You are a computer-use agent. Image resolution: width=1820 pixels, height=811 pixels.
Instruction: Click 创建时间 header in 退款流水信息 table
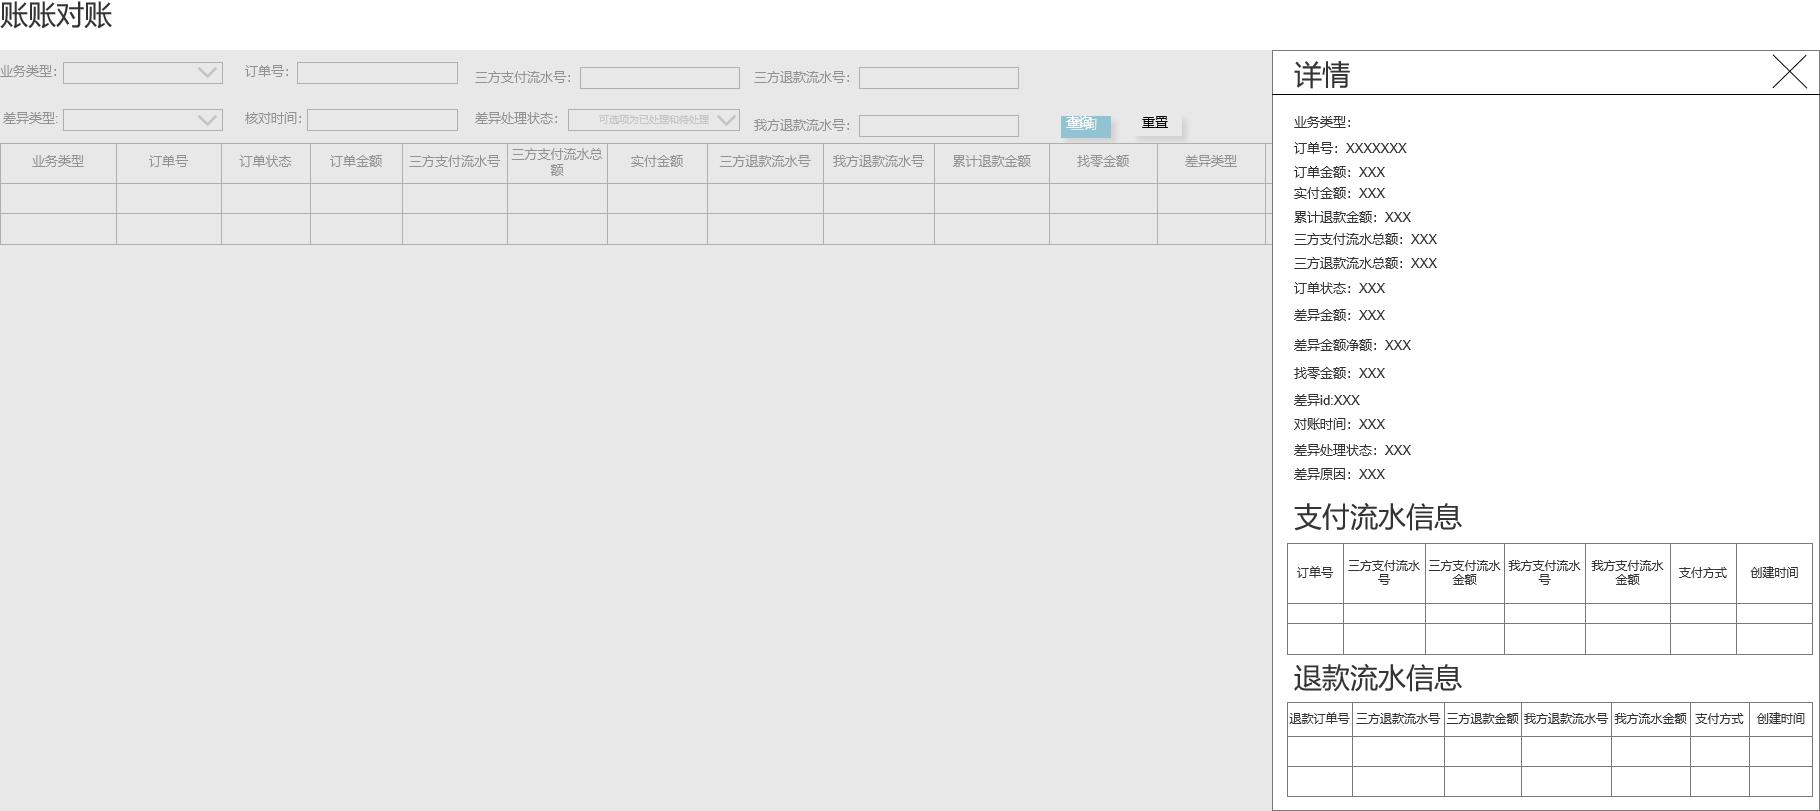pos(1781,719)
